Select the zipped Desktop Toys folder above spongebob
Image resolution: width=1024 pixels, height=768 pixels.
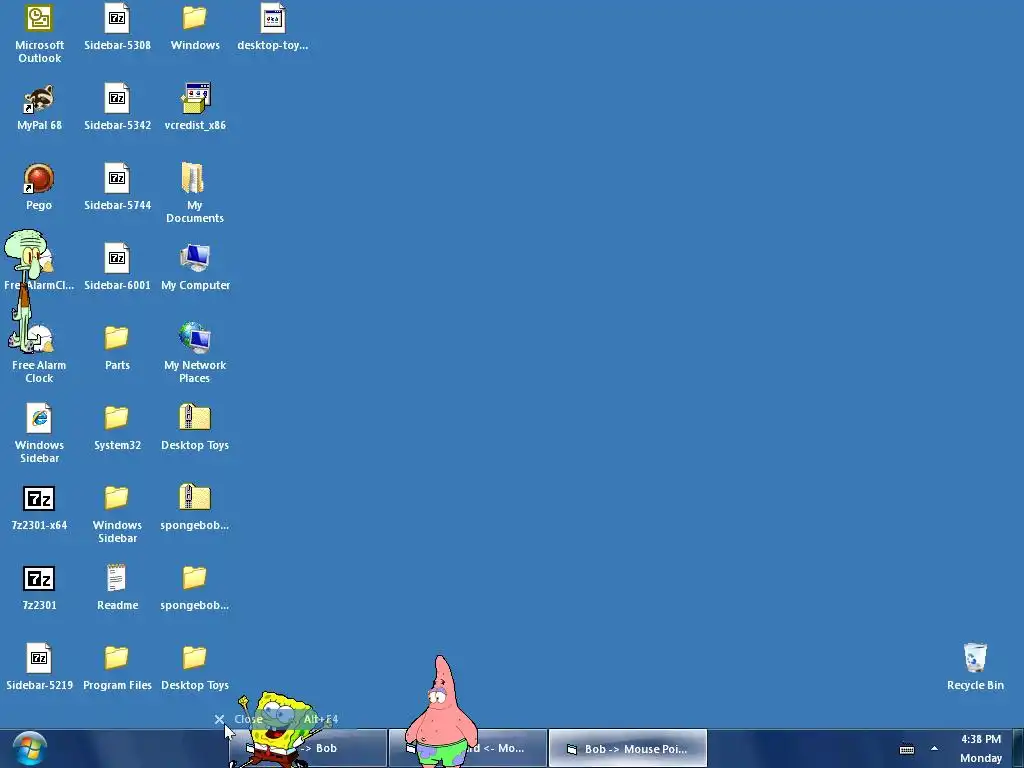tap(195, 419)
